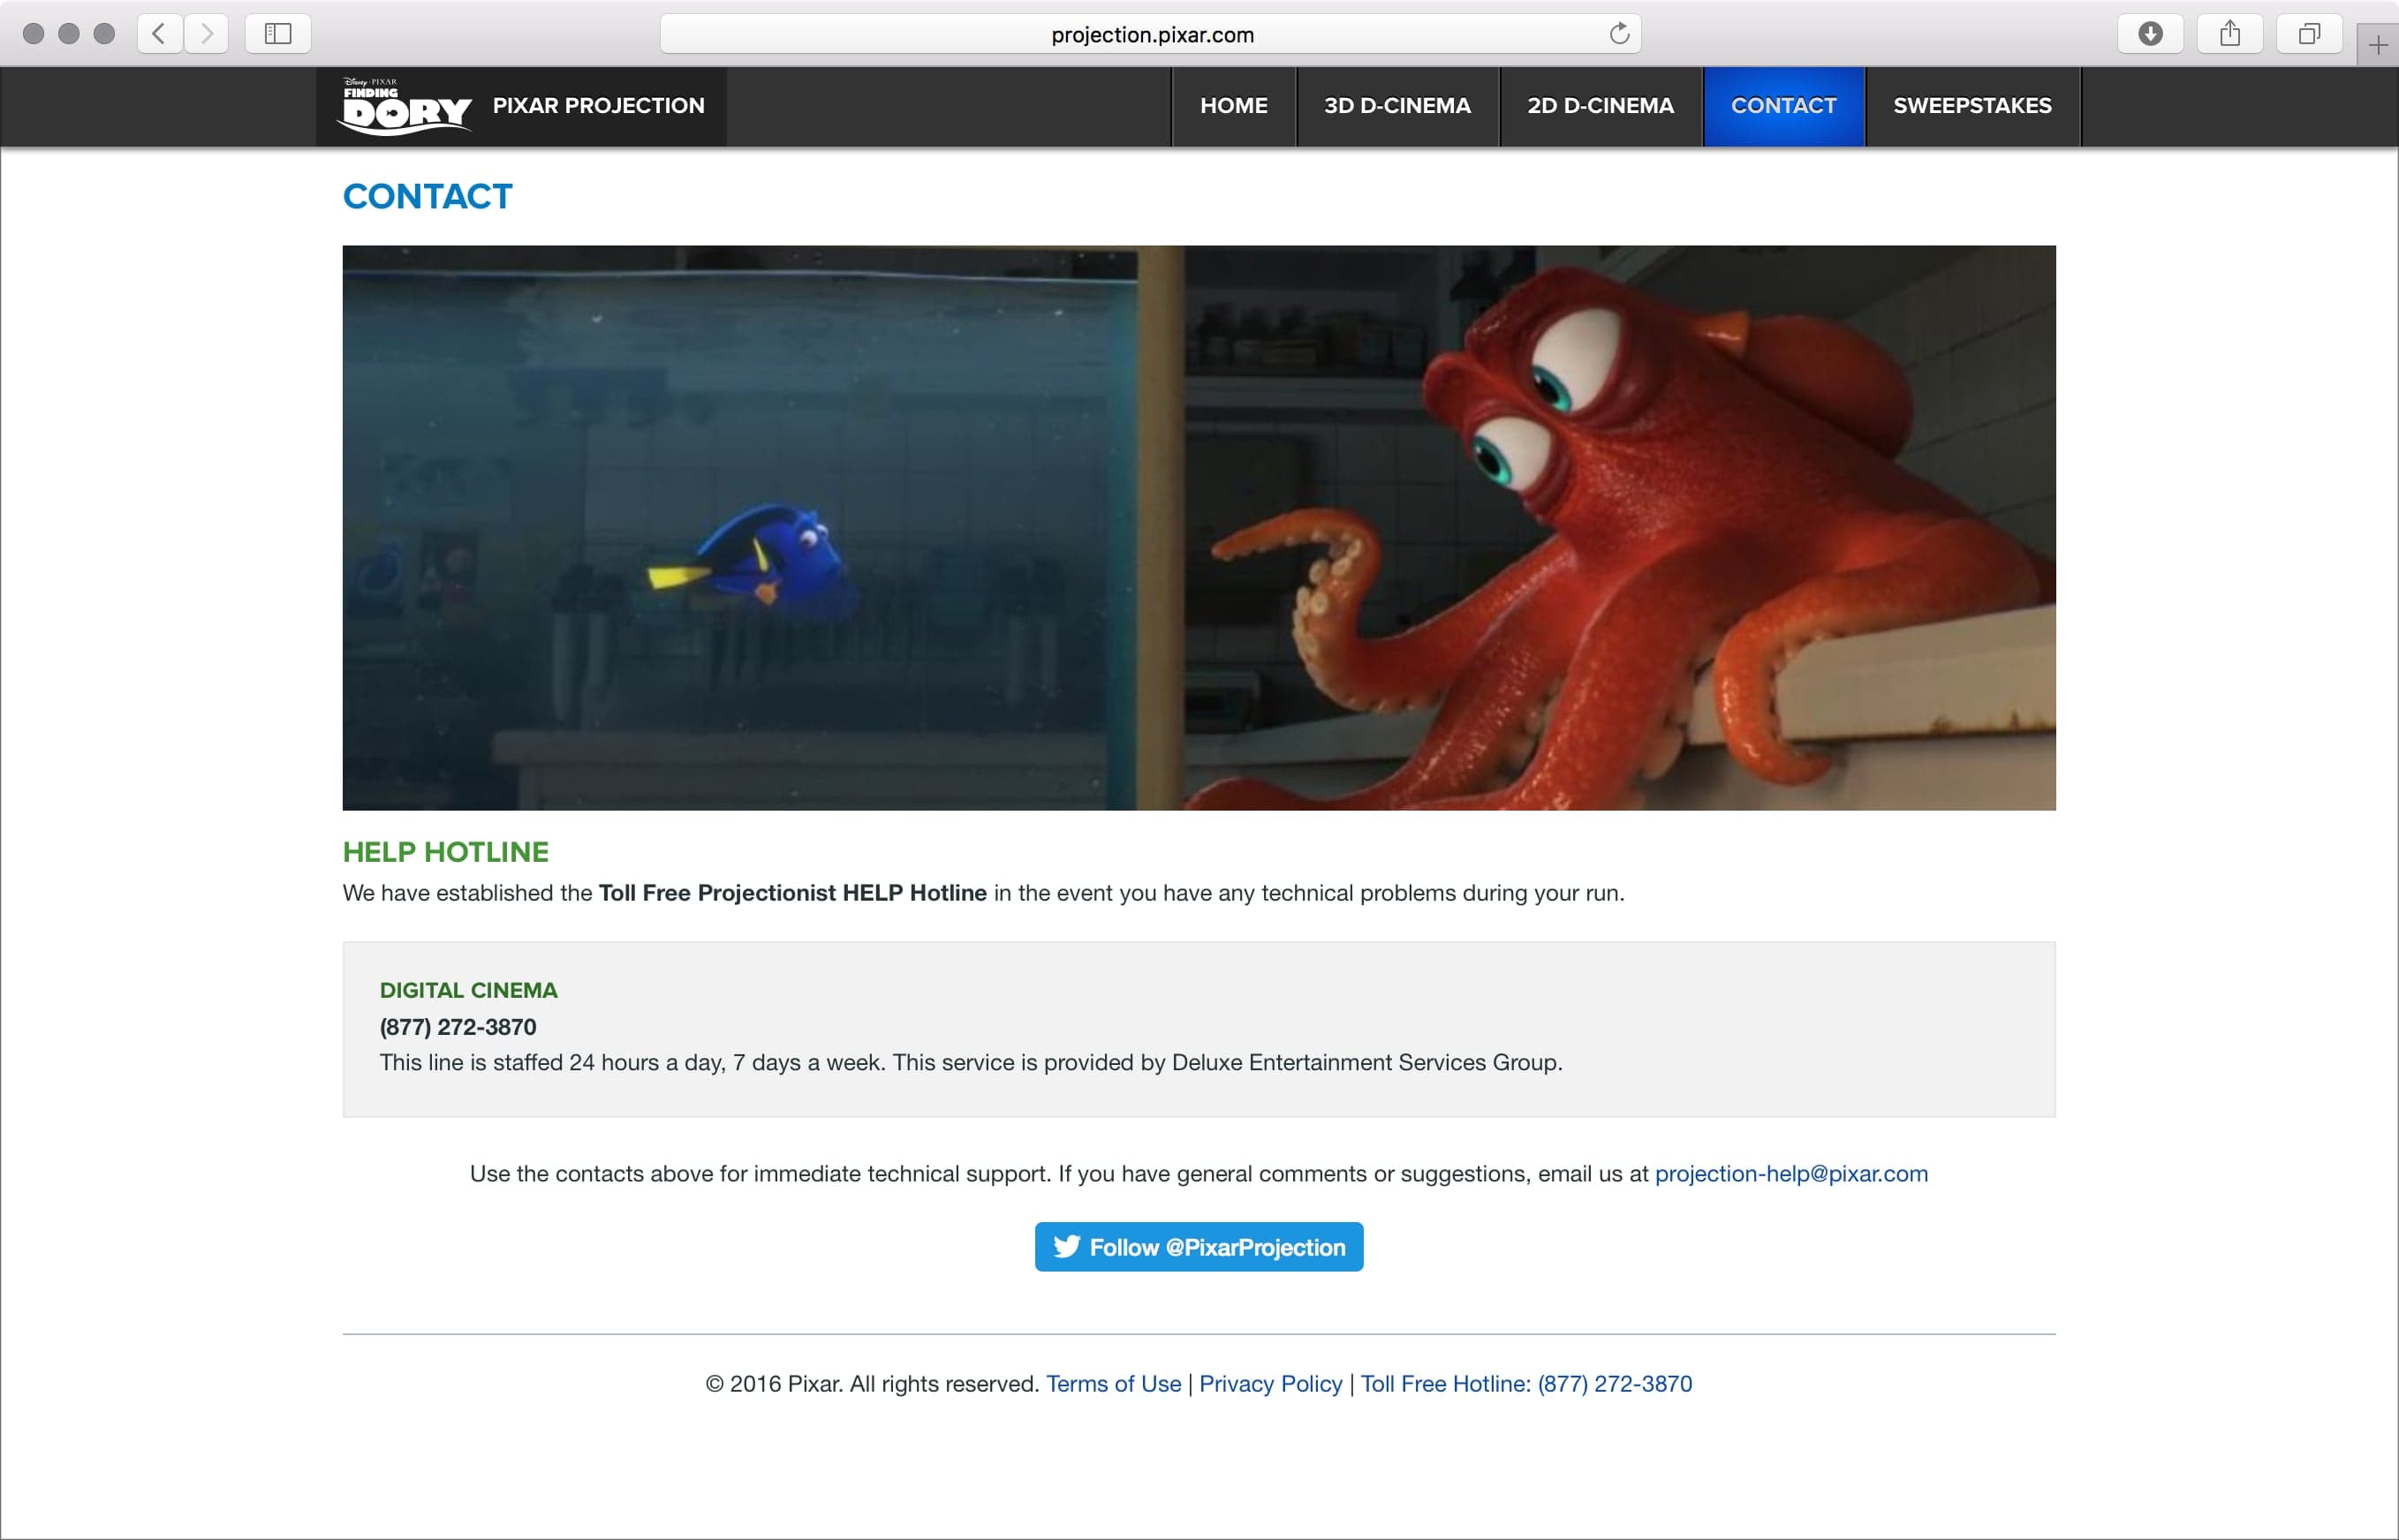Click the projection-help@pixar.com email link
The image size is (2399, 1540).
1791,1174
